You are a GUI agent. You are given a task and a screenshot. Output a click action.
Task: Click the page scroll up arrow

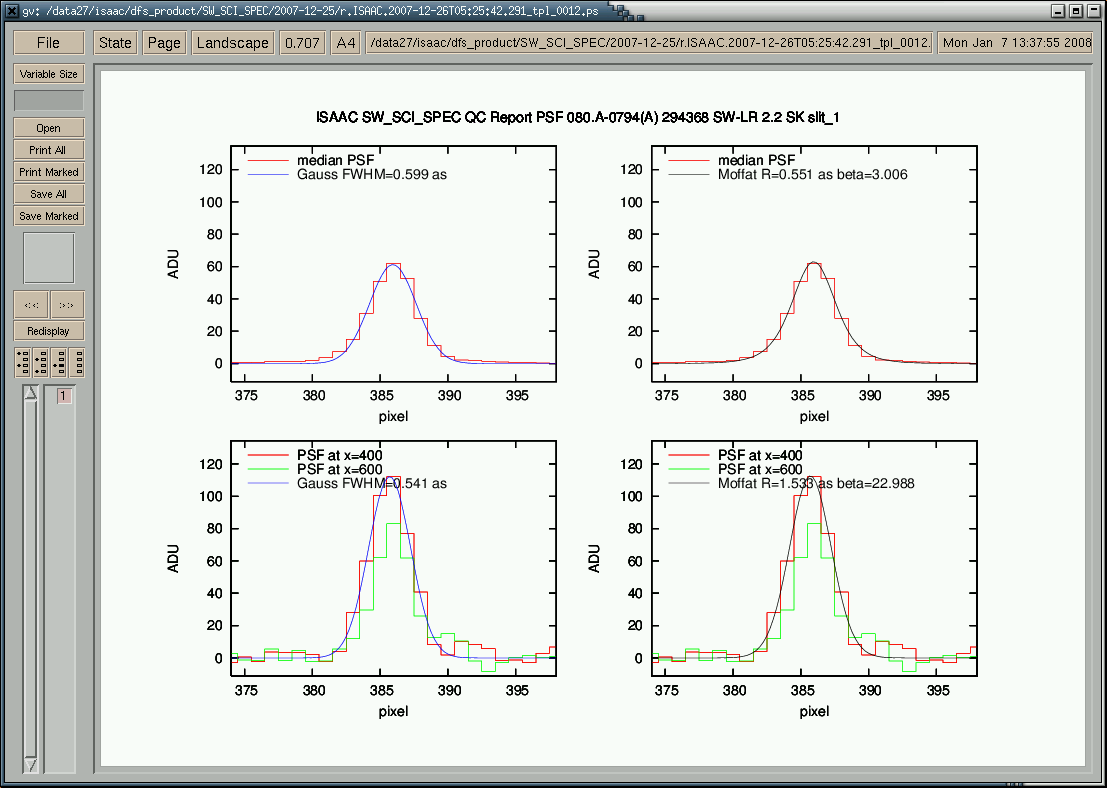pyautogui.click(x=30, y=394)
